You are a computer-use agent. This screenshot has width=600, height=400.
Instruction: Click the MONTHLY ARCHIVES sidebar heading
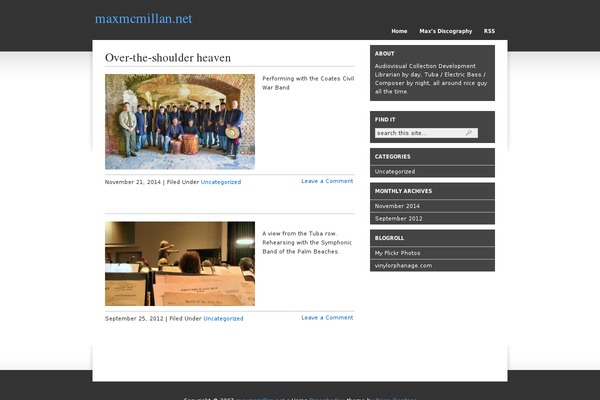pos(403,191)
